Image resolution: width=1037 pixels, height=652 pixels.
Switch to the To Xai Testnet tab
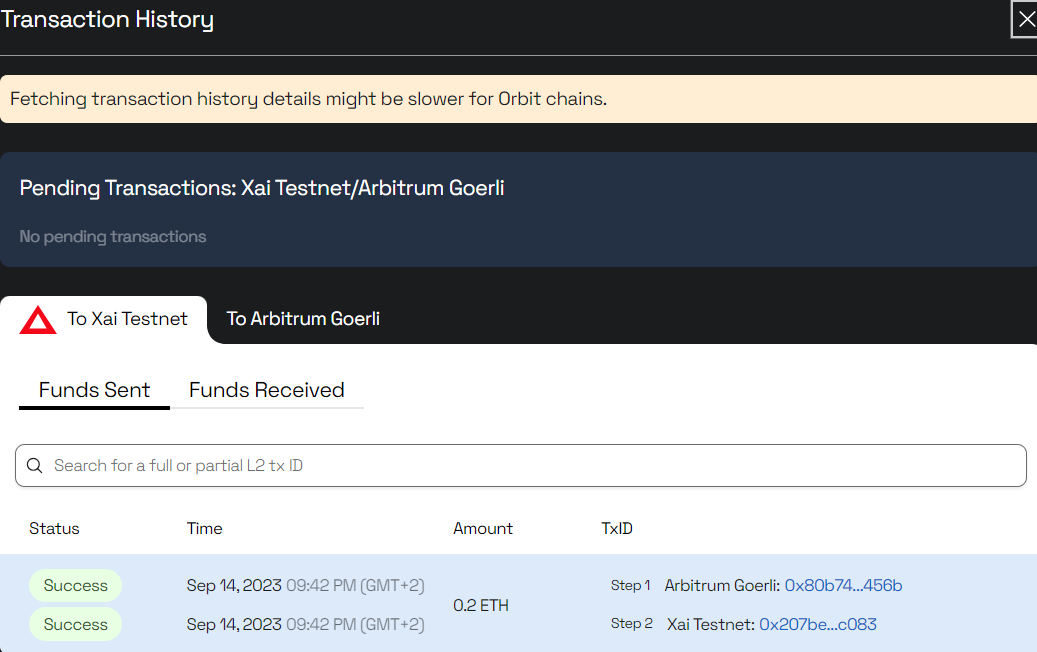click(104, 319)
